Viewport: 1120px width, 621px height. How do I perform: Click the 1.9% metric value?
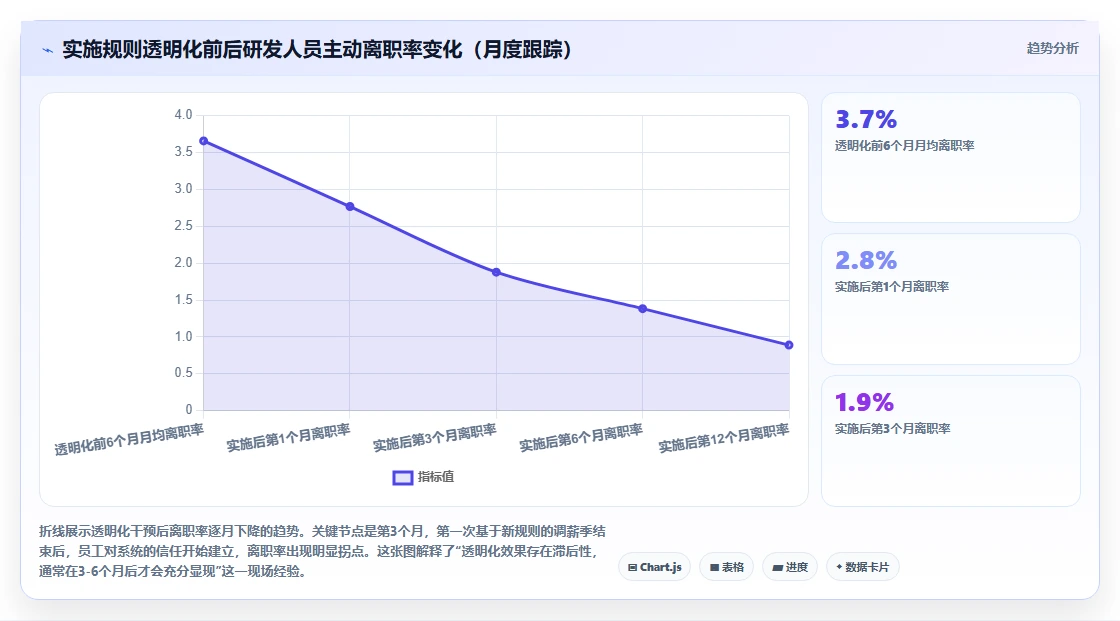(864, 402)
